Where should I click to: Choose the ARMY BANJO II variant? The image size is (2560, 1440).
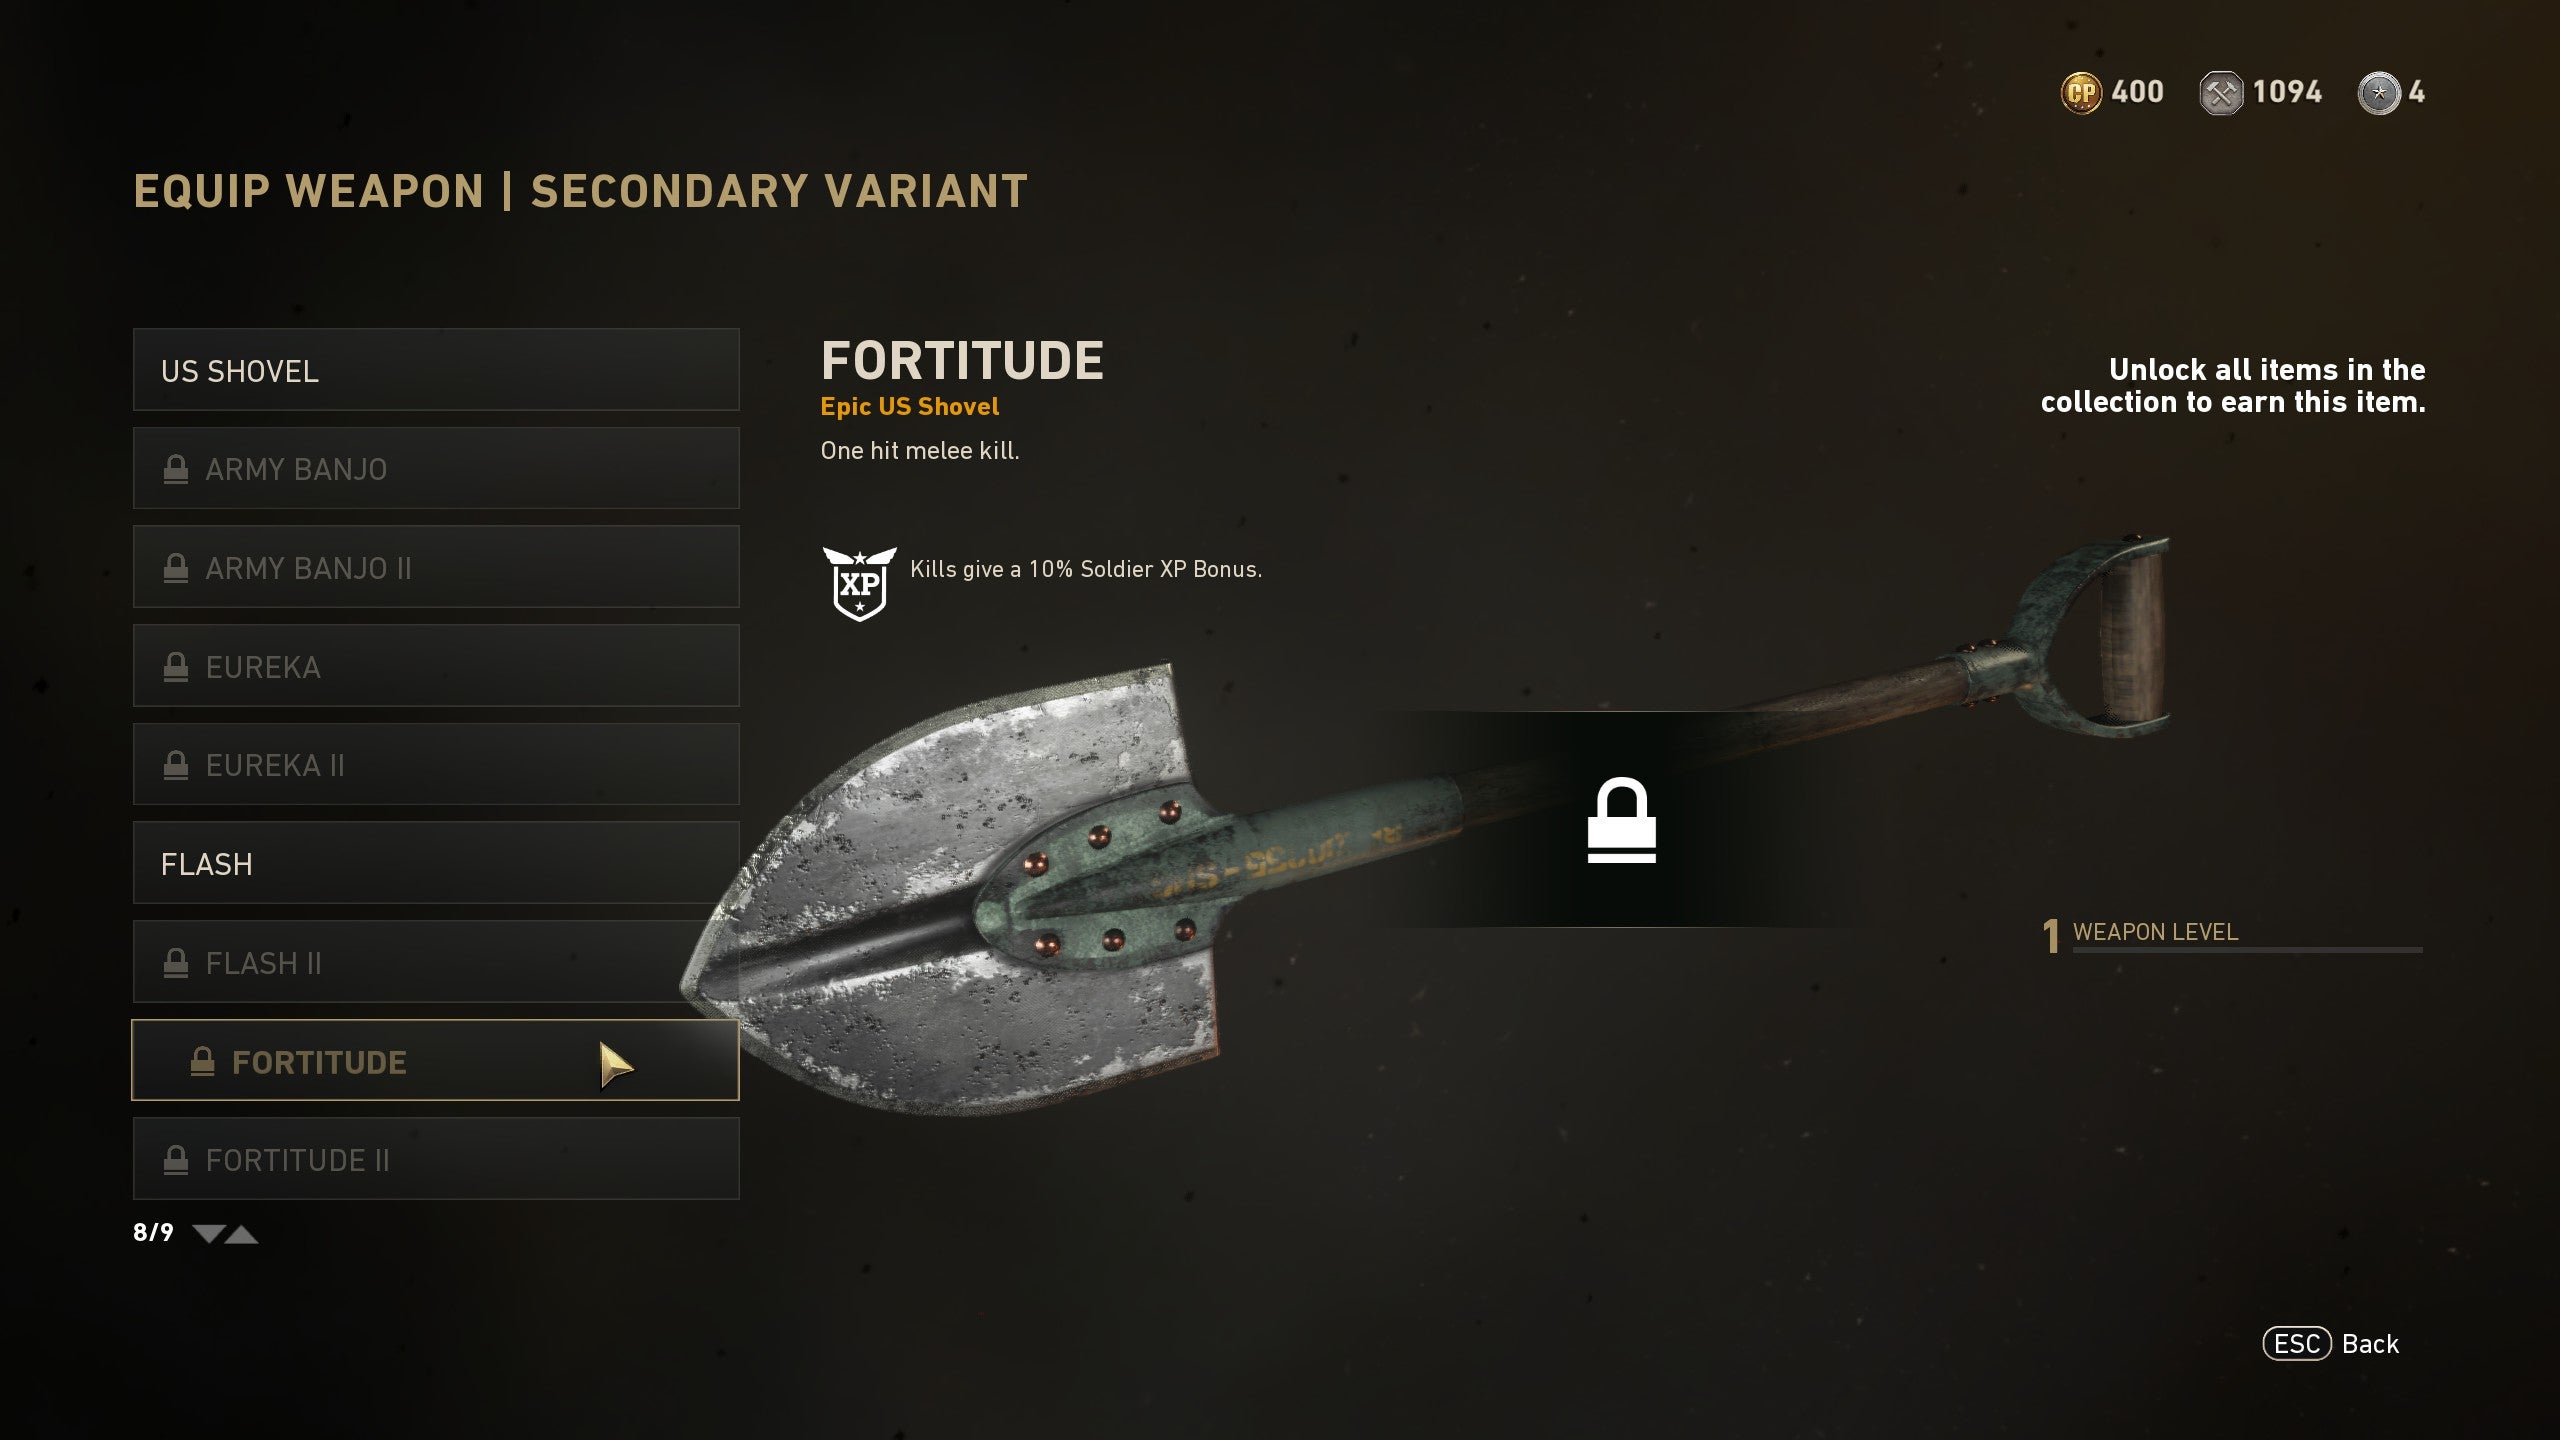click(436, 567)
